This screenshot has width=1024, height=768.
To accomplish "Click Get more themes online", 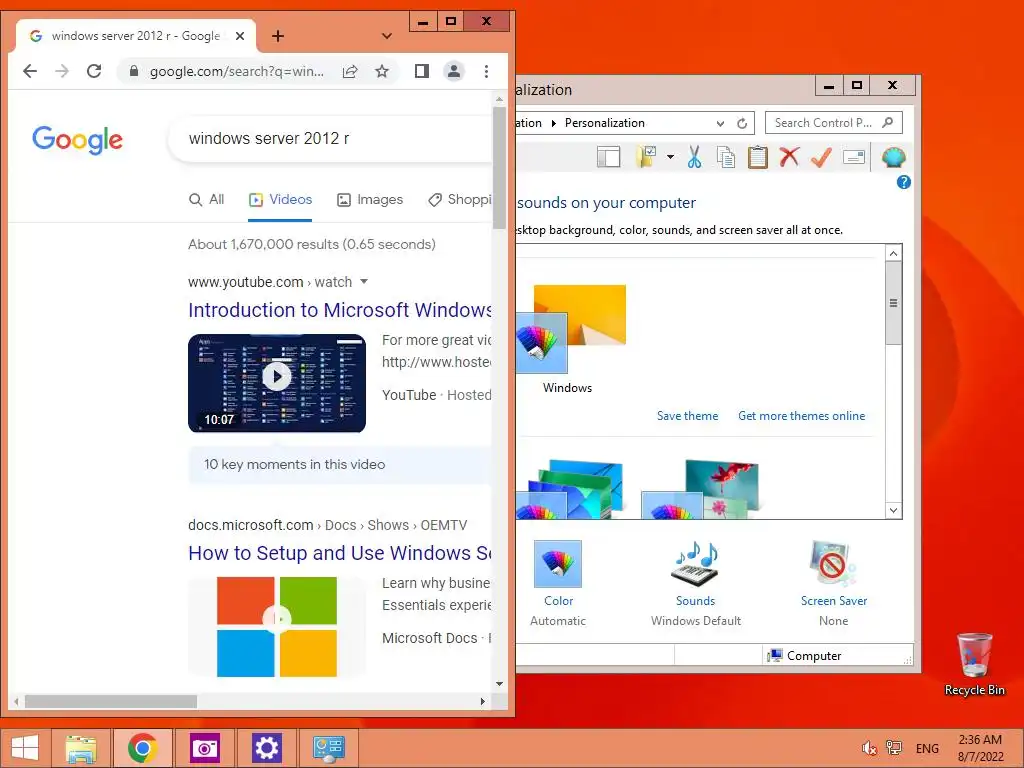I will pyautogui.click(x=801, y=416).
